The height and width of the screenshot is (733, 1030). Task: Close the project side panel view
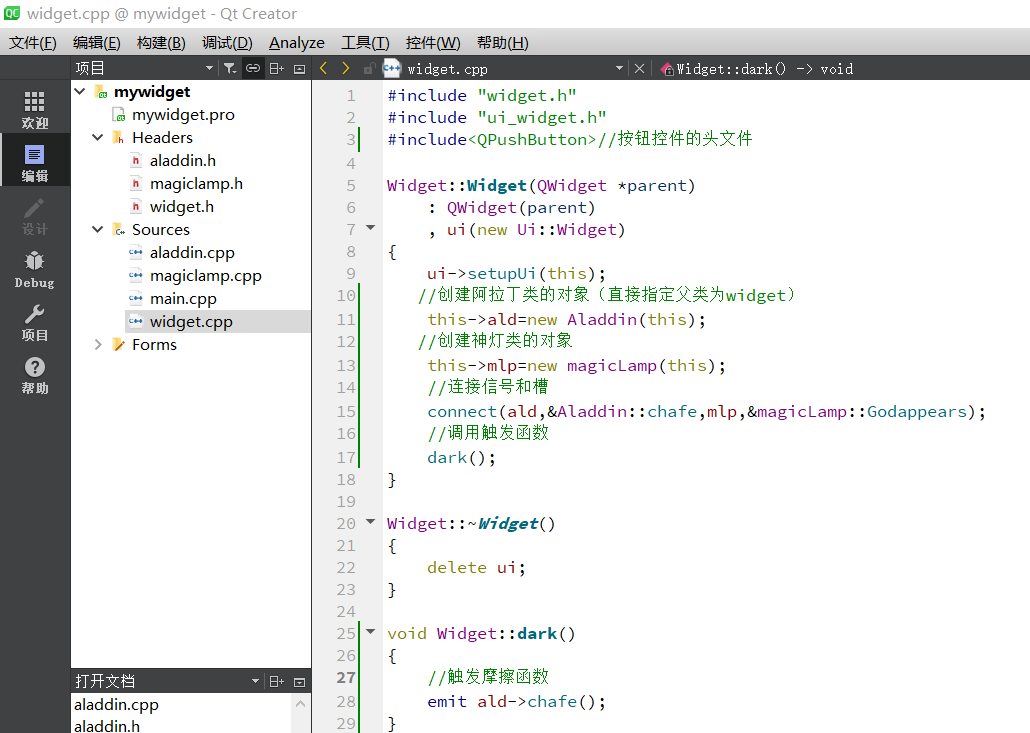pyautogui.click(x=300, y=68)
